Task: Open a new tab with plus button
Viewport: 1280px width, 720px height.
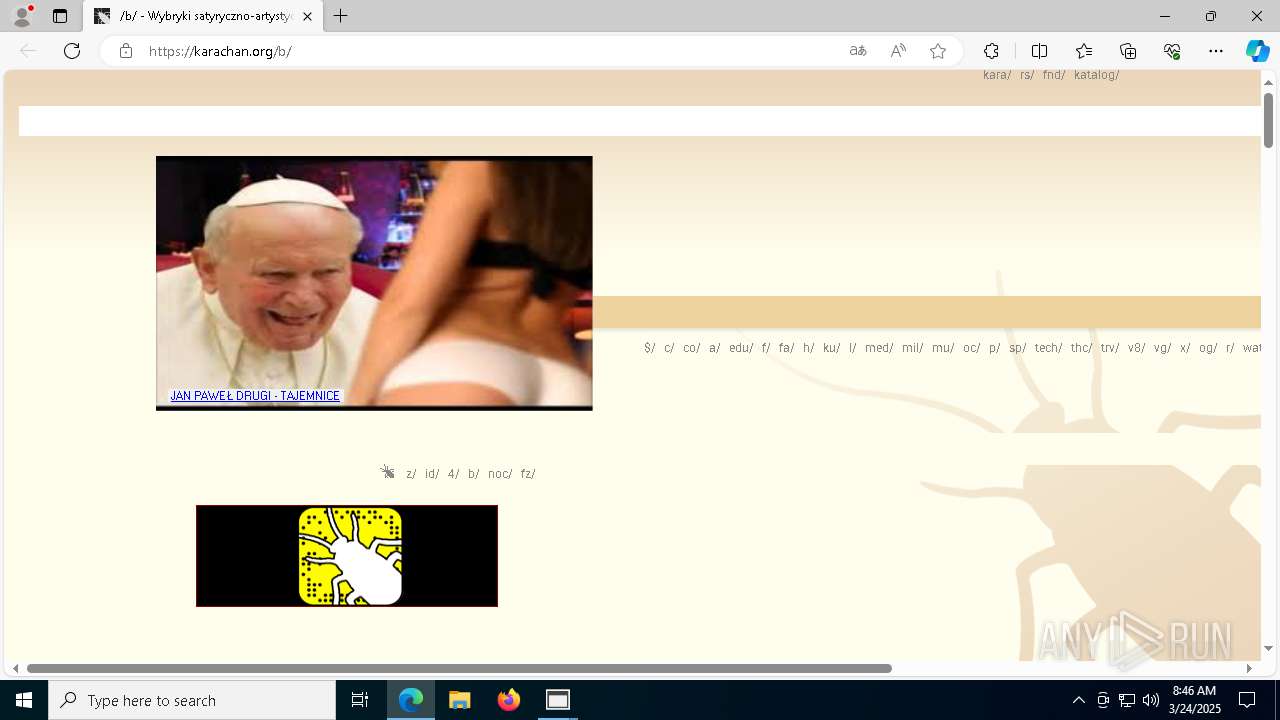Action: point(341,16)
